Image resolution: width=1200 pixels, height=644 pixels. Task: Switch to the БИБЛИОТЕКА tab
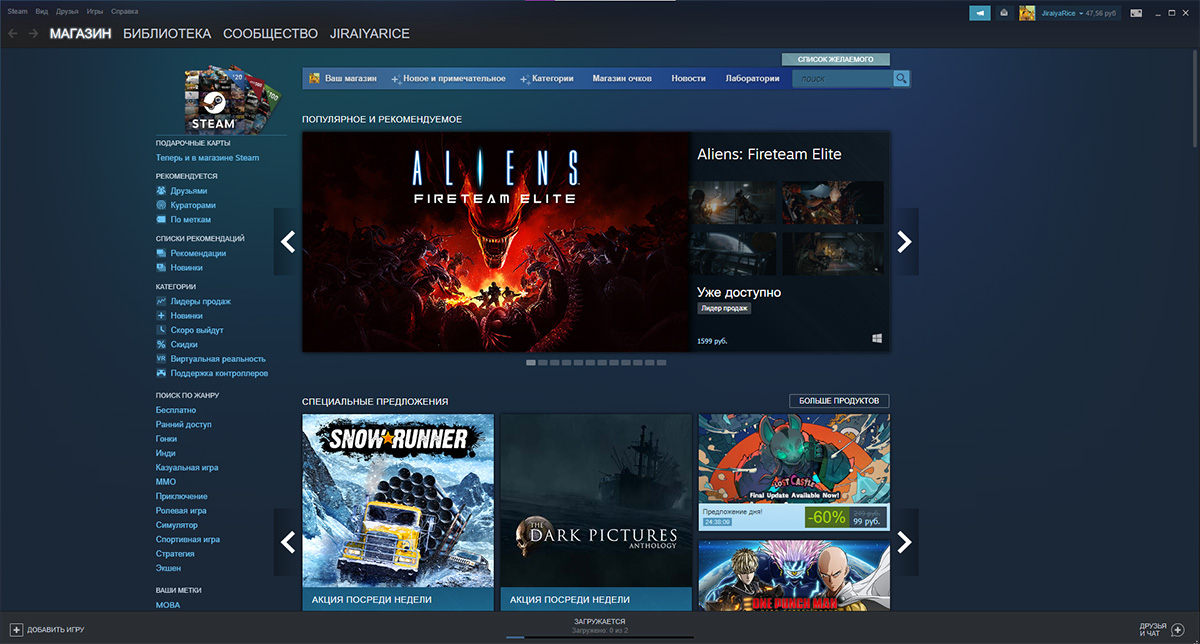pos(167,34)
